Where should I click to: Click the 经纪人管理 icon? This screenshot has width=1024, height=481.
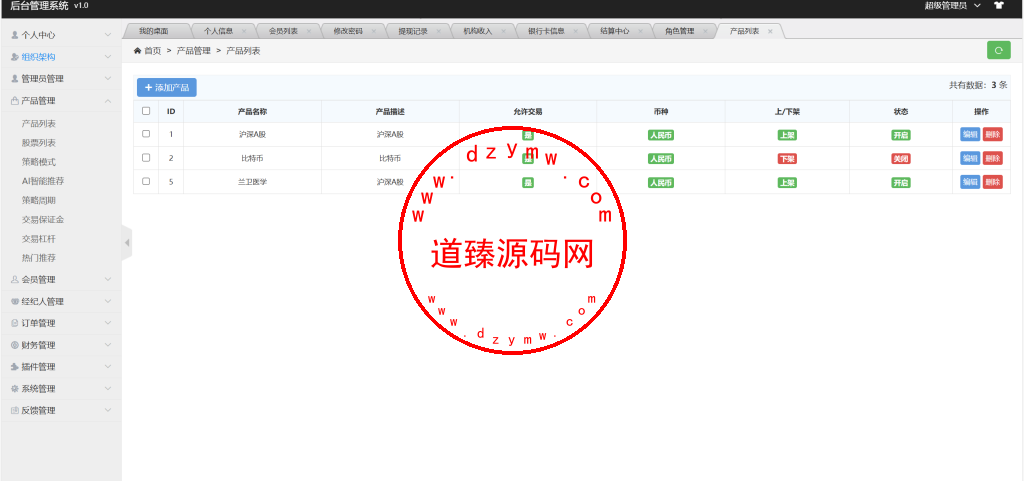click(15, 302)
